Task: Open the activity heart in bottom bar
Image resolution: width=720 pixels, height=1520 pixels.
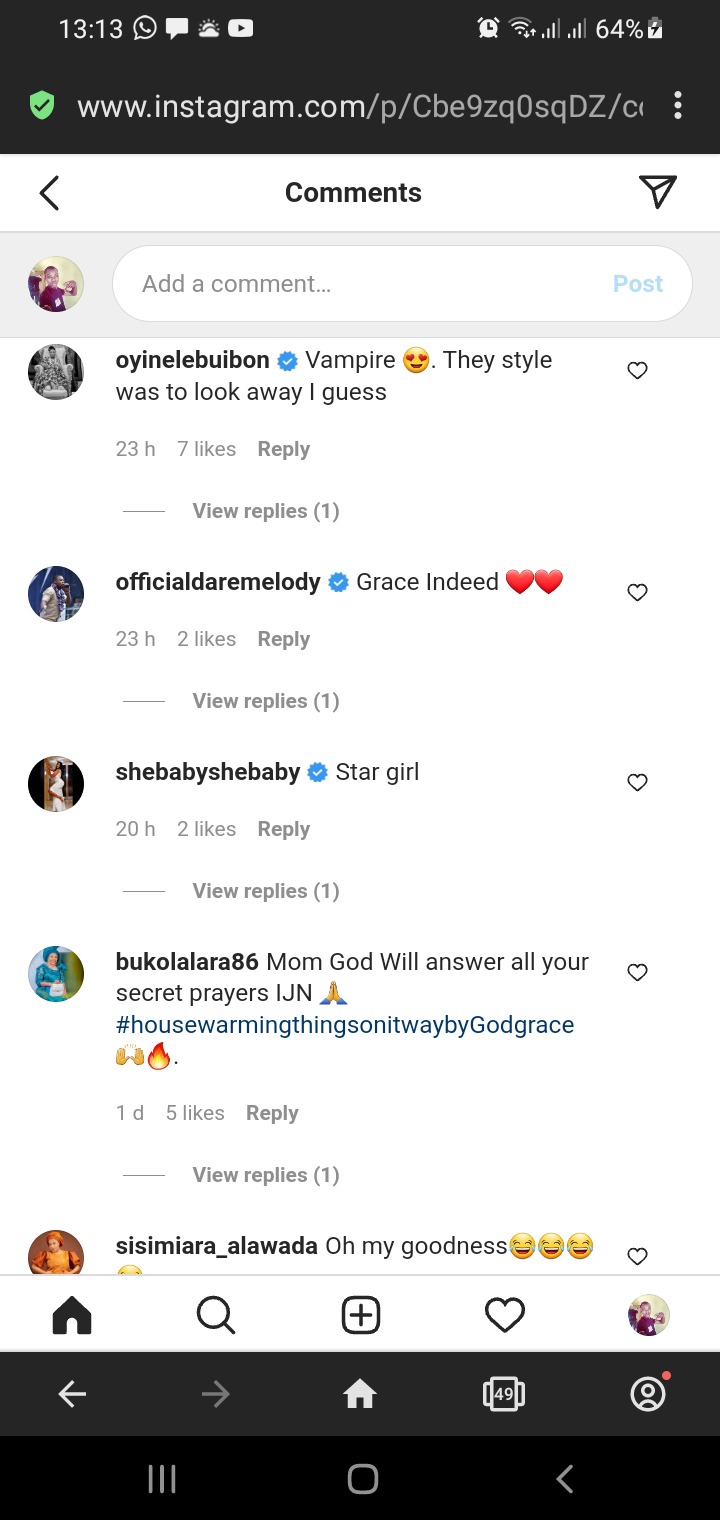Action: pyautogui.click(x=505, y=1315)
